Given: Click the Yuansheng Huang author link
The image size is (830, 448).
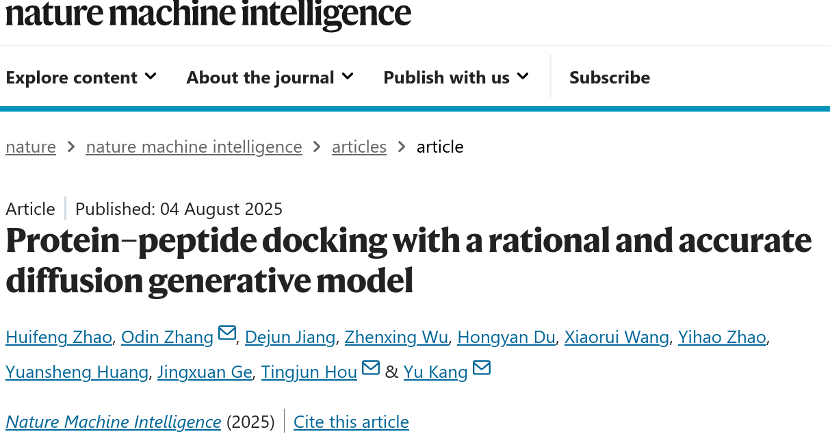Looking at the screenshot, I should pyautogui.click(x=77, y=372).
